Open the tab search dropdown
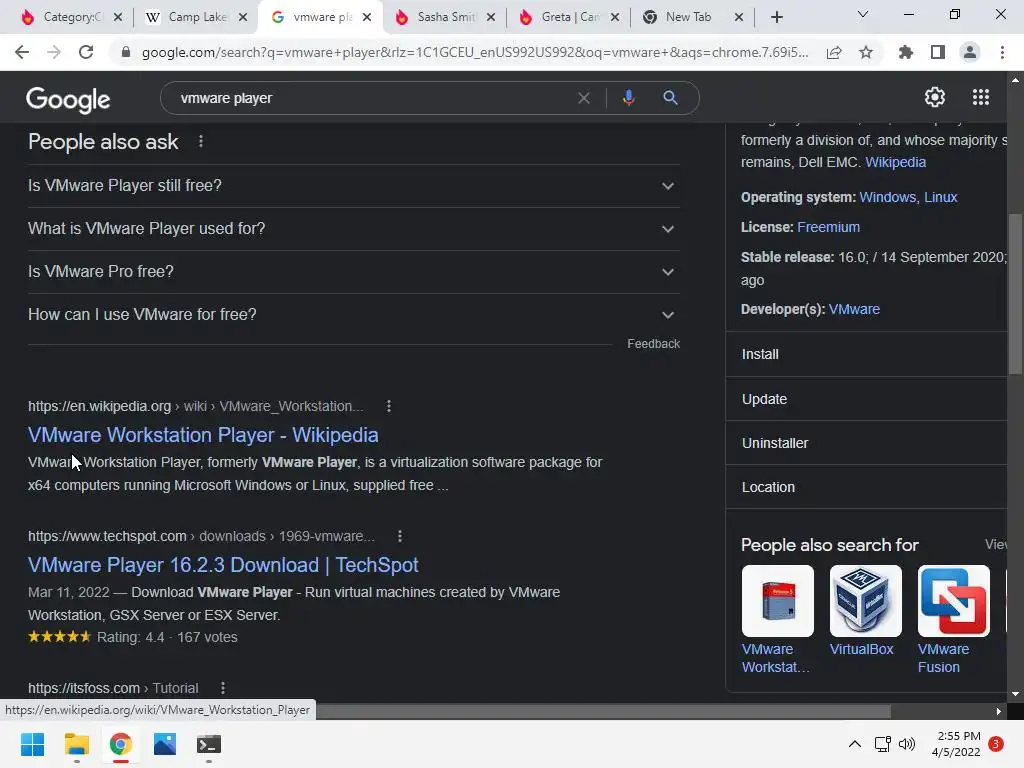 click(x=863, y=14)
